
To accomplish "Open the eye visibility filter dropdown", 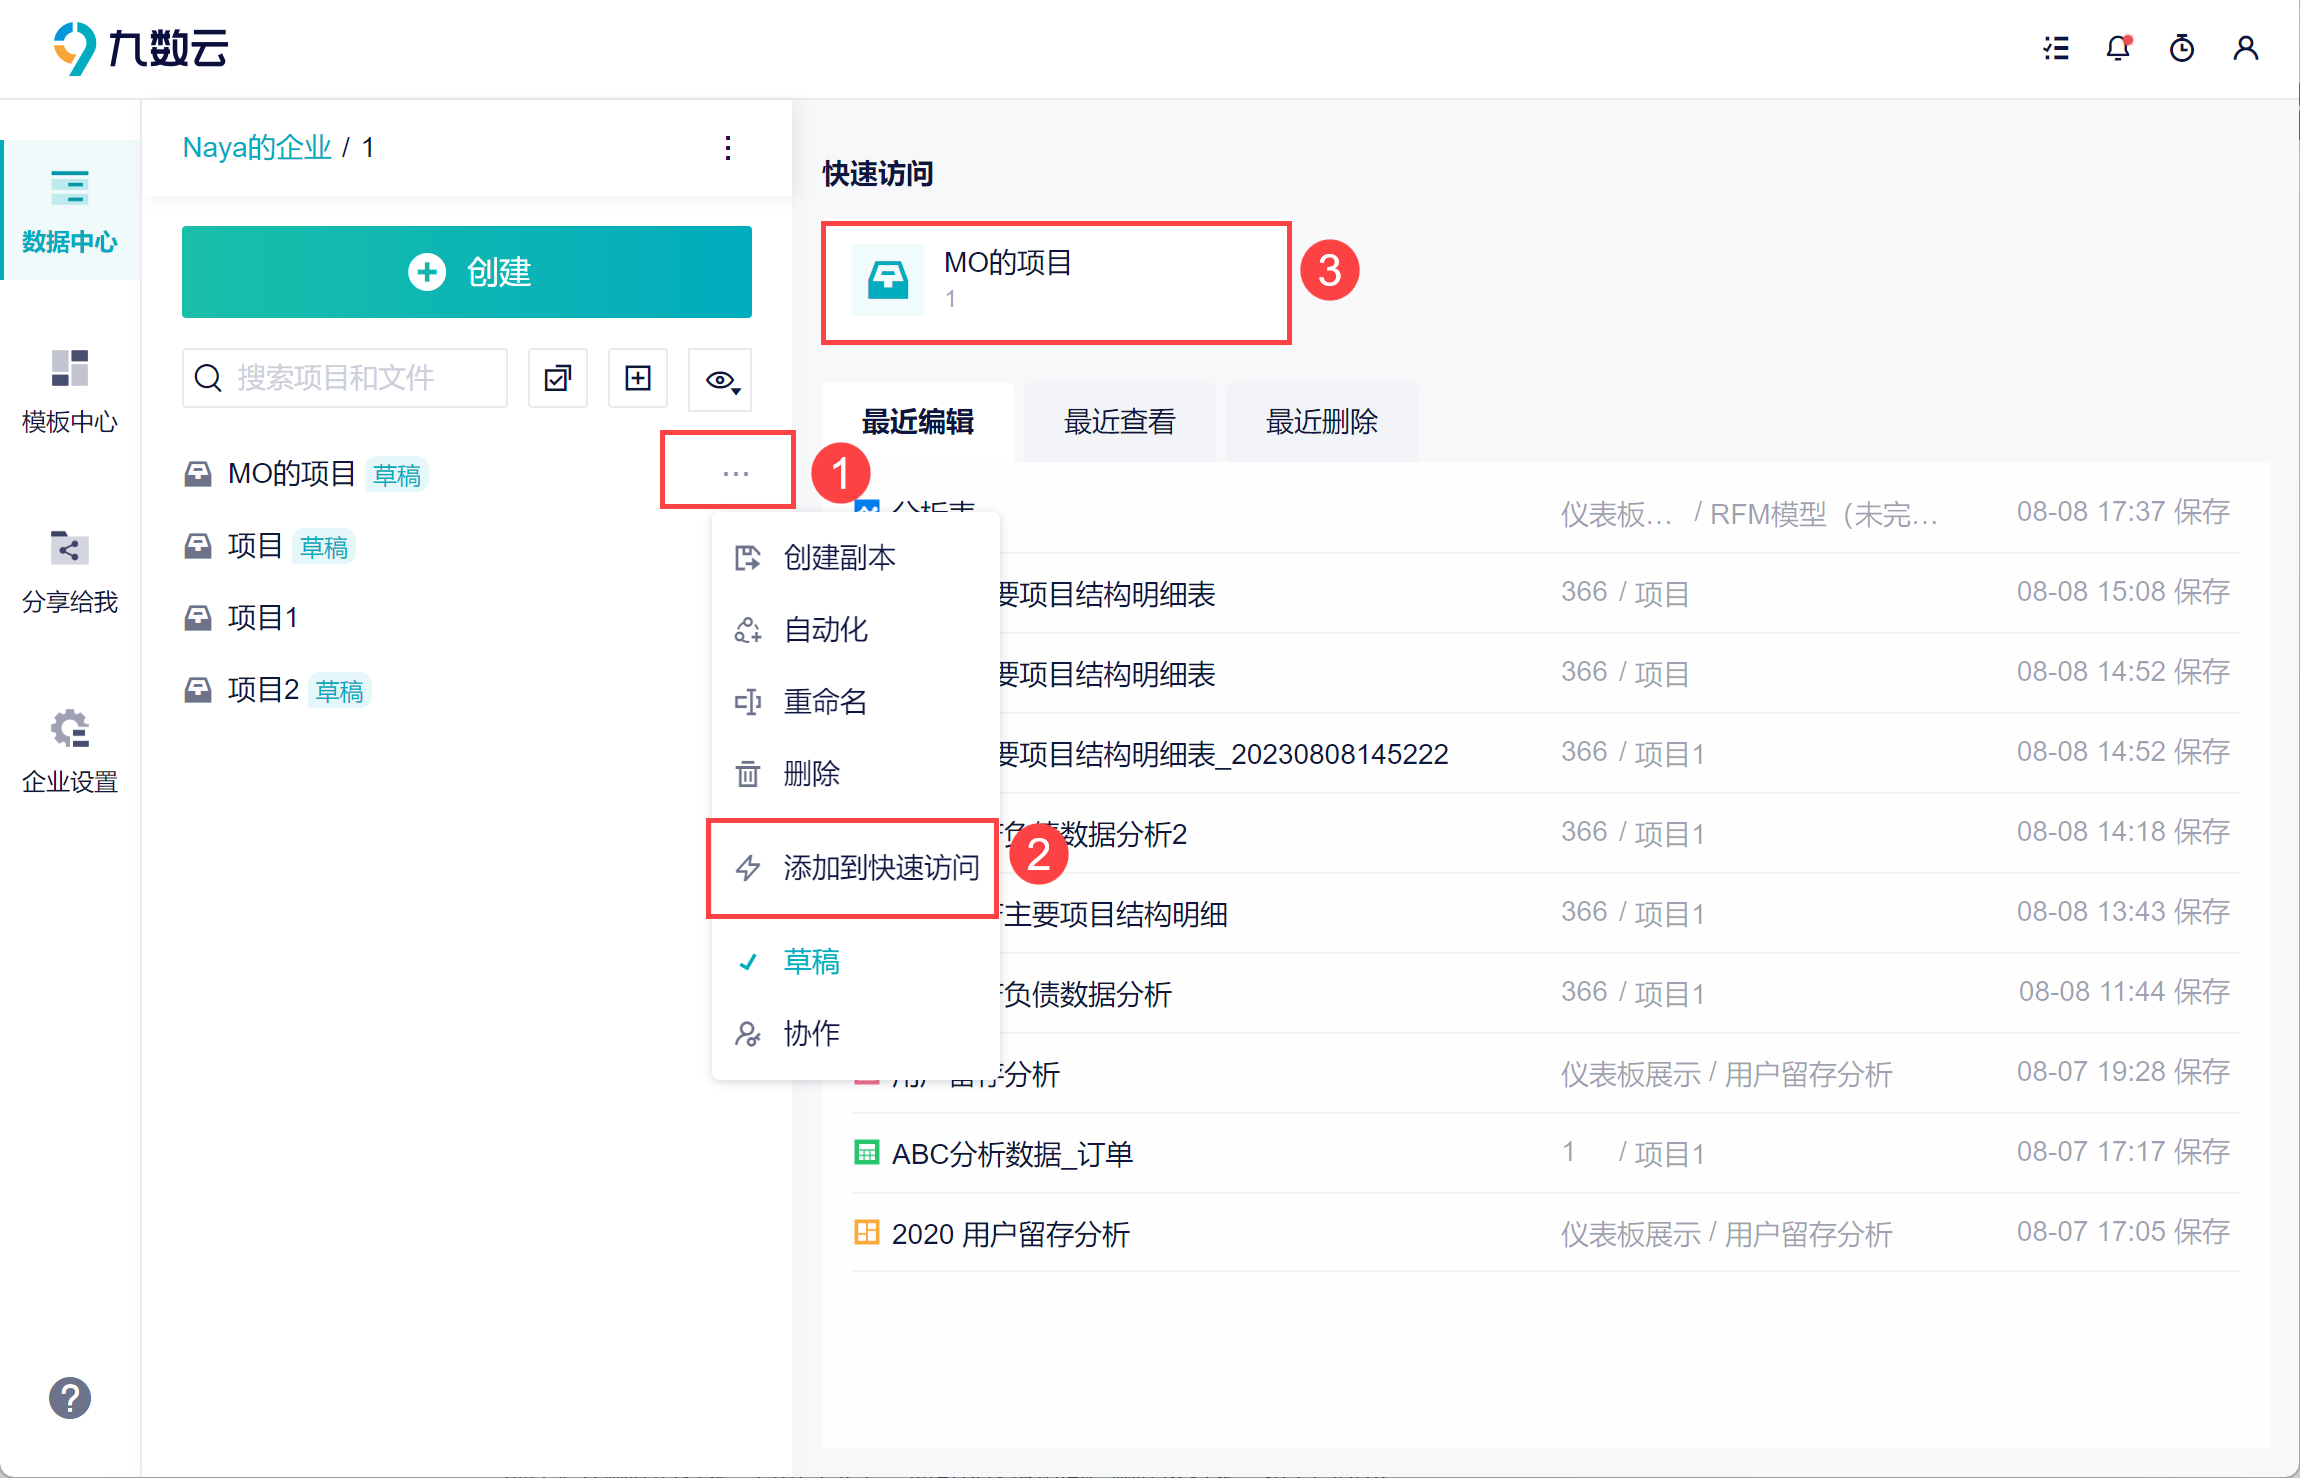I will tap(721, 380).
